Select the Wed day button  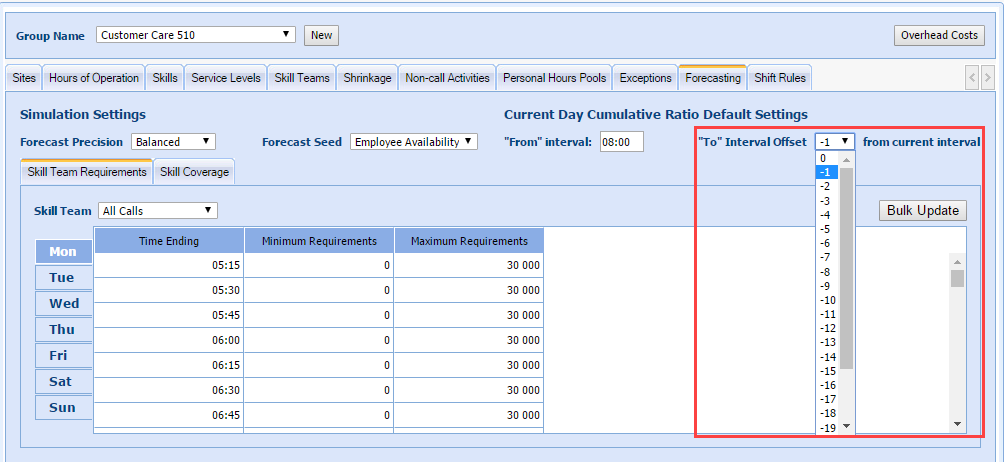(x=63, y=304)
